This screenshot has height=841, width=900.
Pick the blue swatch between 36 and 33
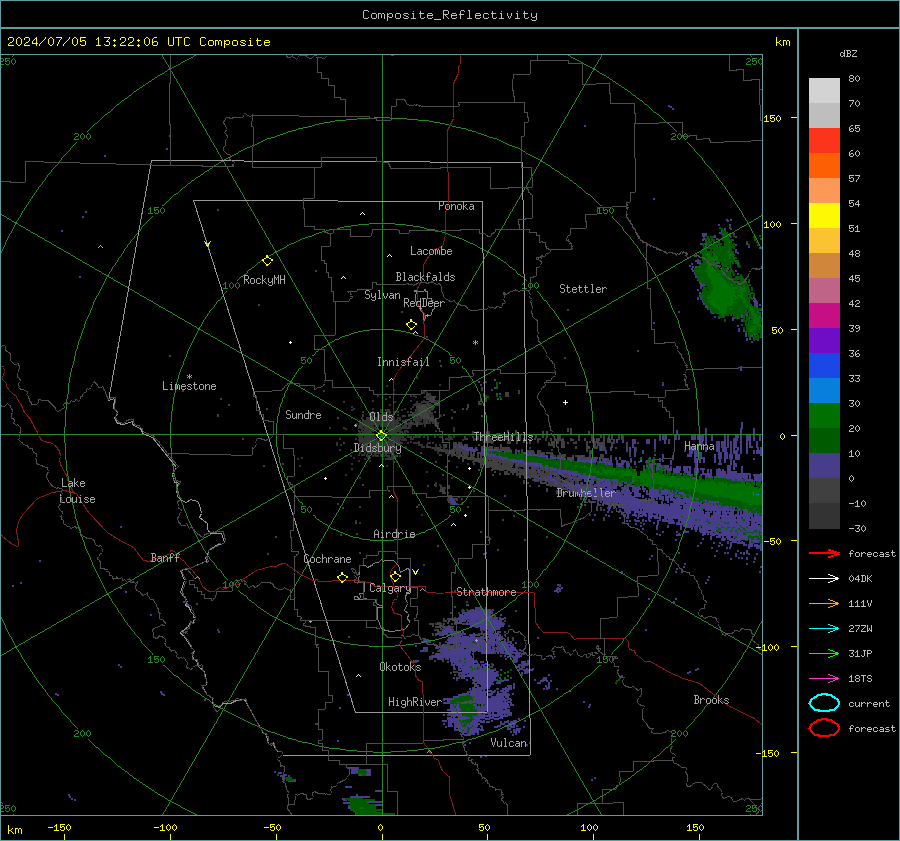tap(824, 366)
